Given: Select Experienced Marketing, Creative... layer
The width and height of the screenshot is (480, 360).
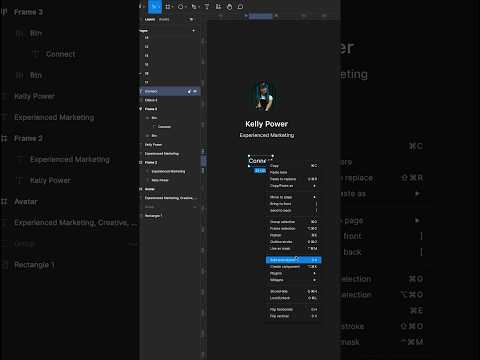Looking at the screenshot, I should coord(169,198).
